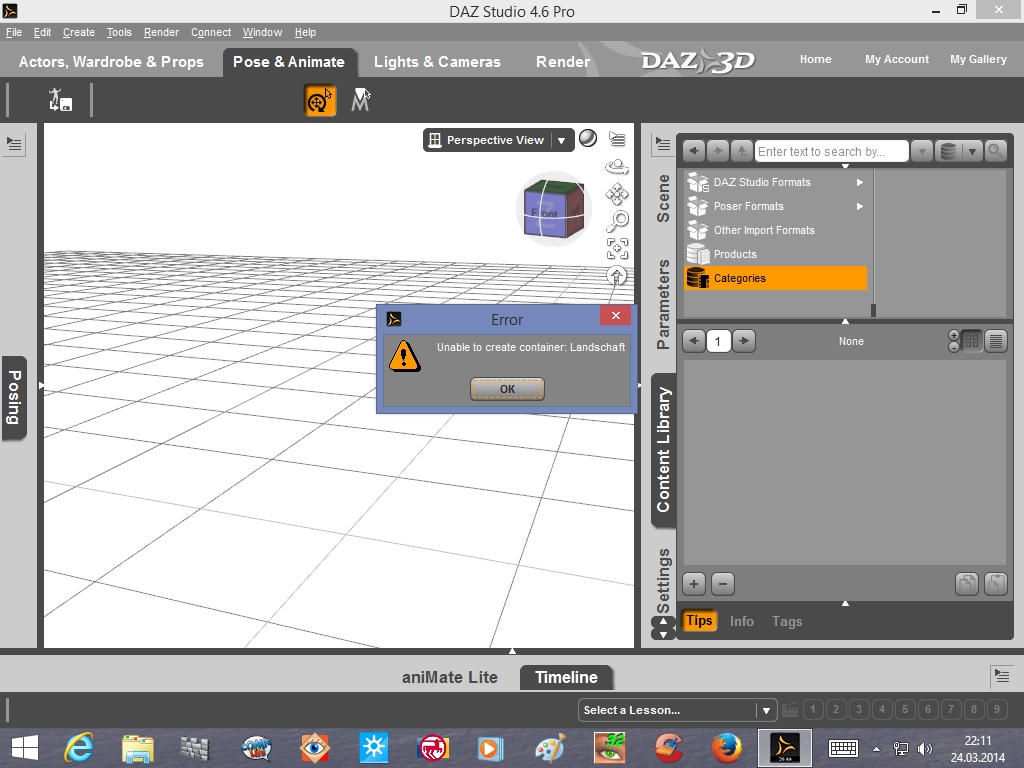Select the Universal tool icon in toolbar
This screenshot has width=1024, height=768.
coord(320,101)
